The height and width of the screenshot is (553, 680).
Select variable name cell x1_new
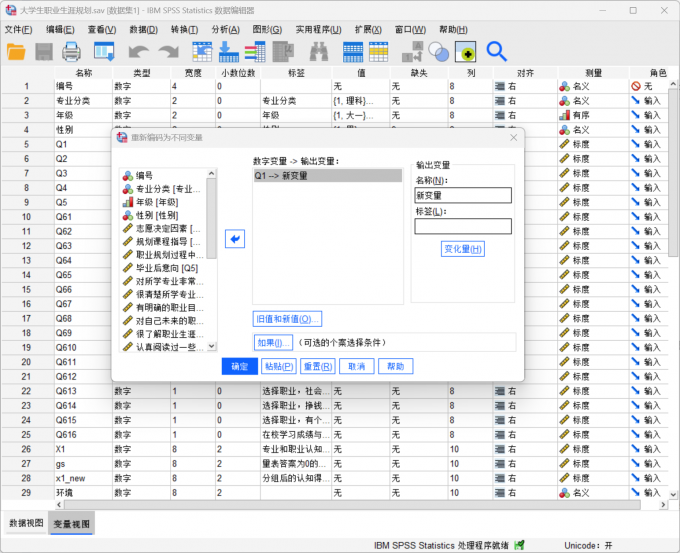(x=83, y=478)
